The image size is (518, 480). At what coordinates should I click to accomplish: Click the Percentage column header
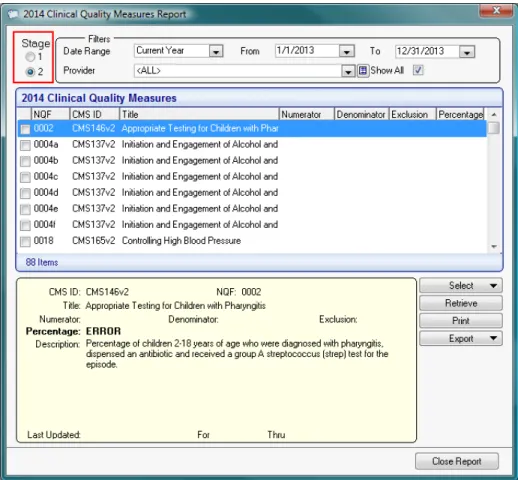[x=460, y=114]
